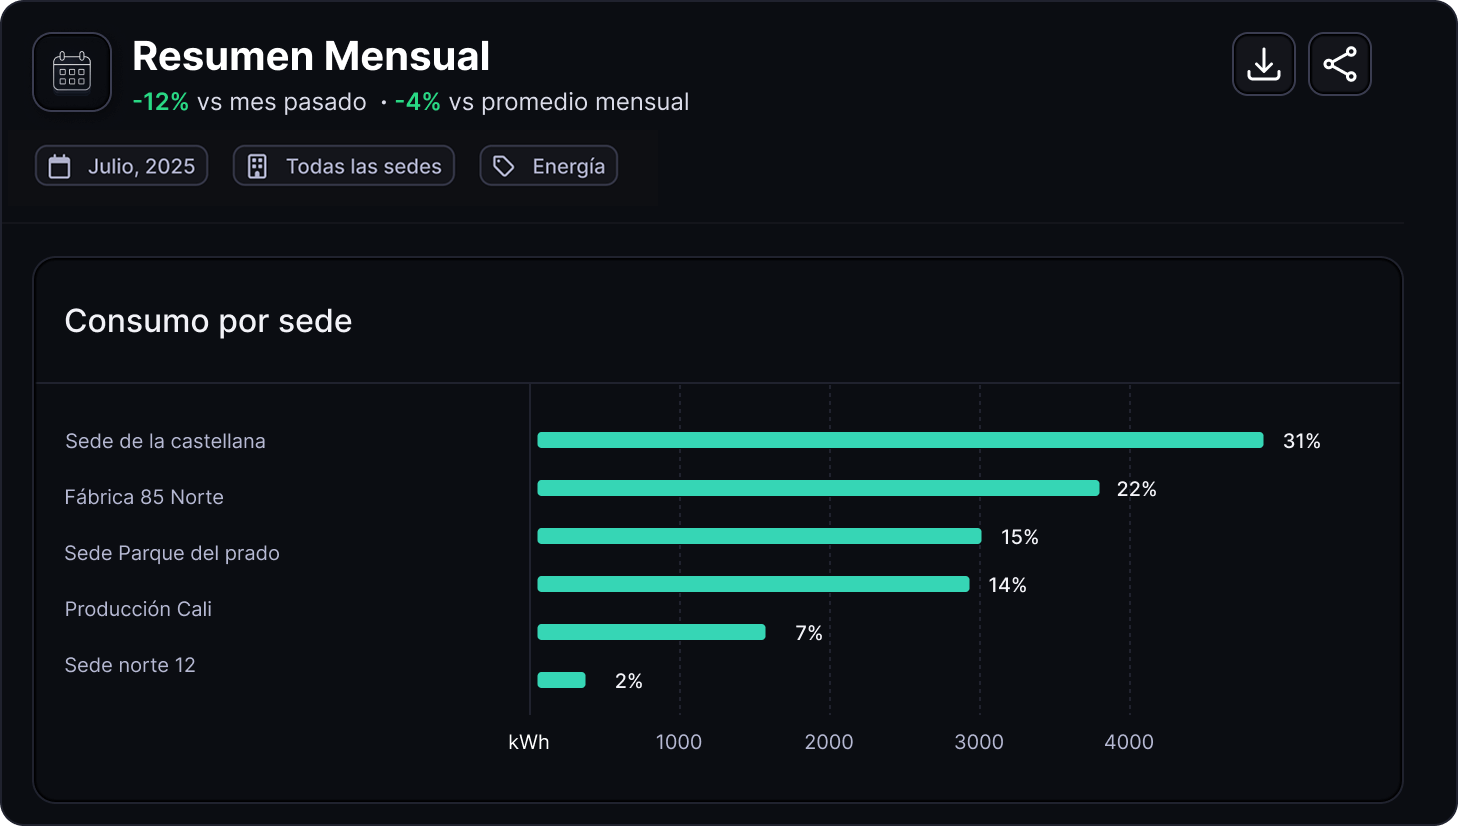Click the building icon in the Todas las sedes filter
The width and height of the screenshot is (1458, 826).
tap(257, 166)
